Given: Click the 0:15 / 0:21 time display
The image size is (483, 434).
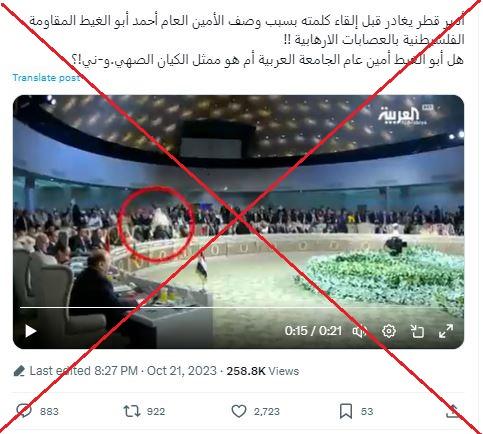Looking at the screenshot, I should point(313,331).
